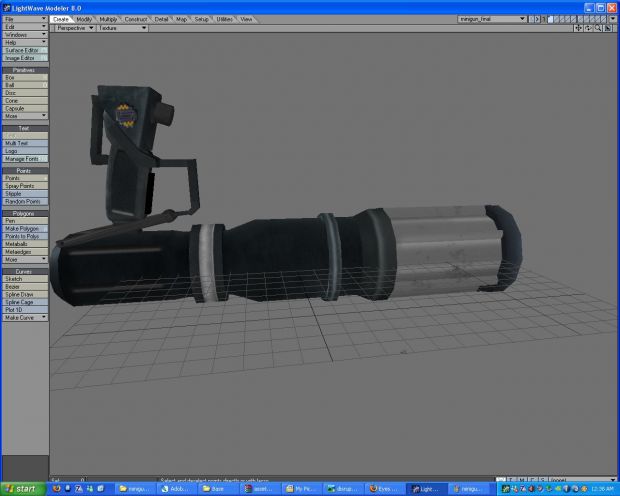620x496 pixels.
Task: Select the Sketch curve tool
Action: pyautogui.click(x=25, y=279)
